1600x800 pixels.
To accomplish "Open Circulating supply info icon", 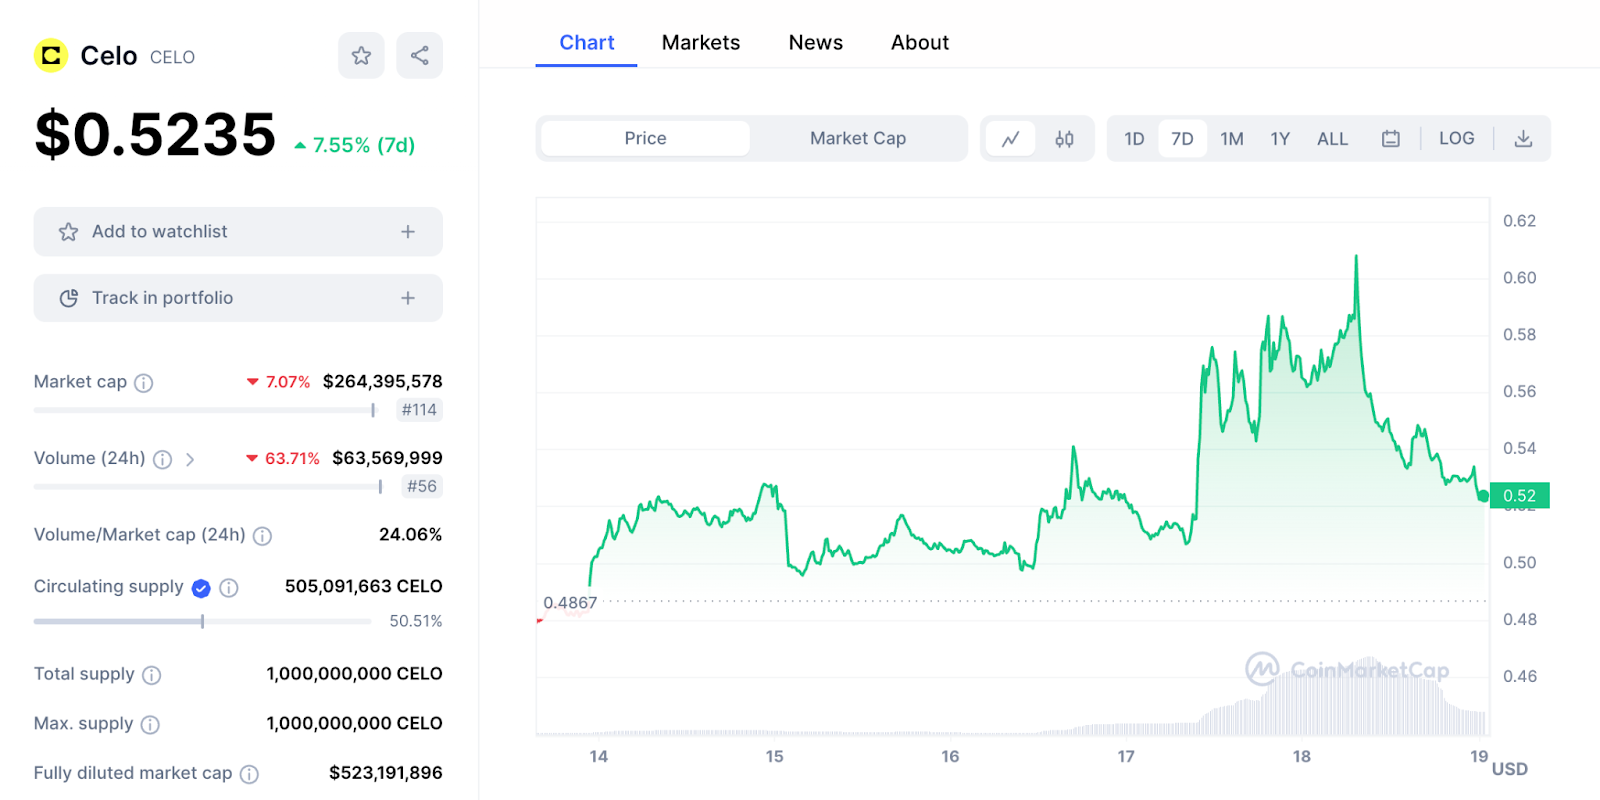I will point(229,588).
